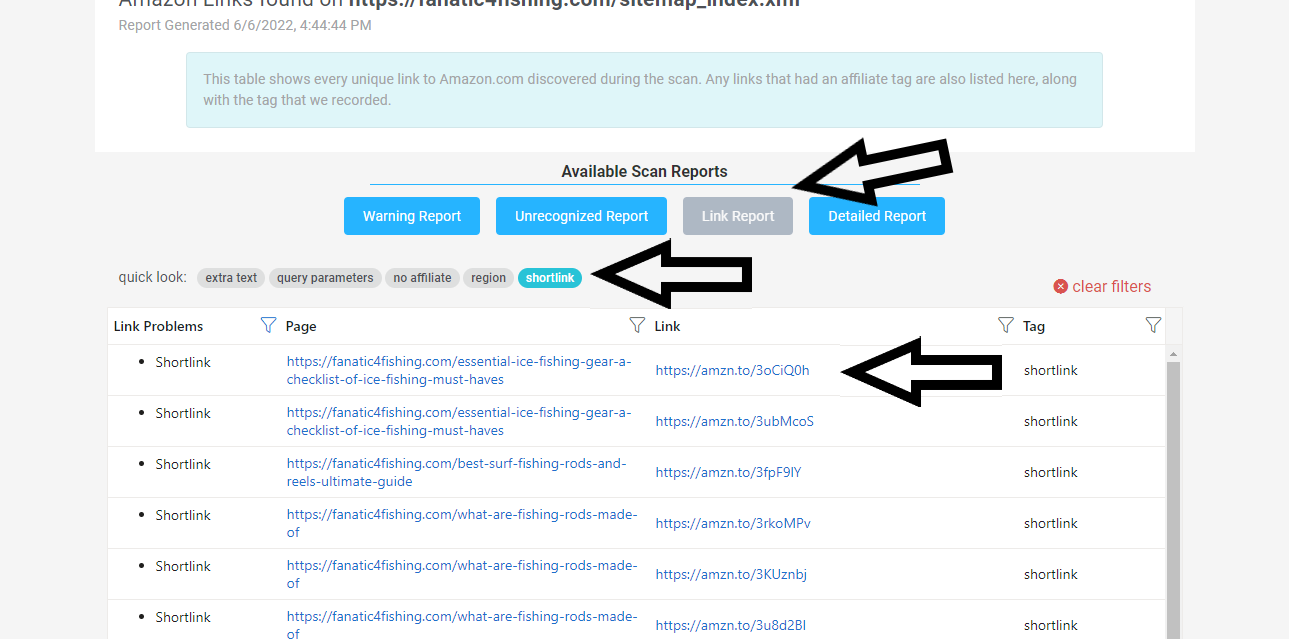Click the 'Link' column header text
Screen dimensions: 1289x639
pos(668,326)
